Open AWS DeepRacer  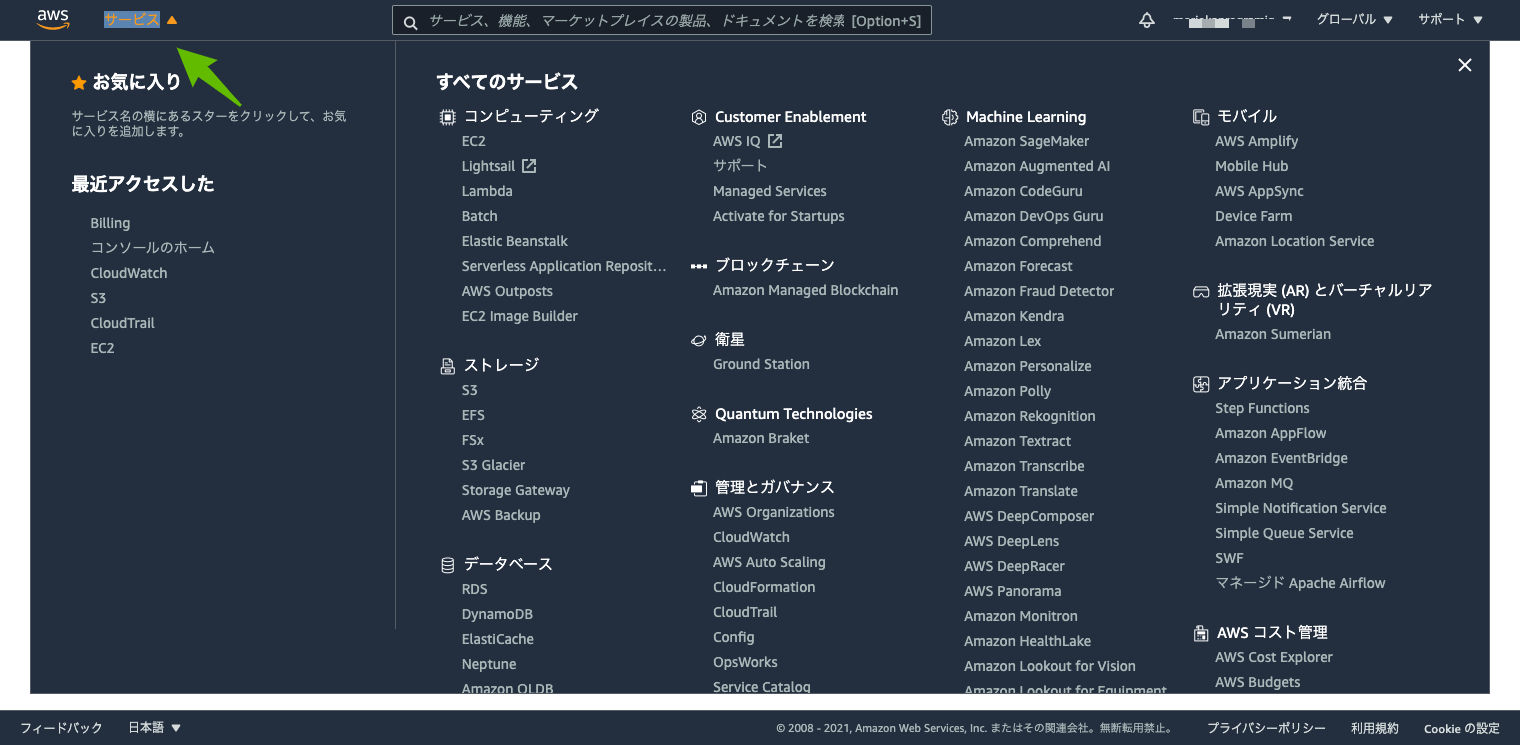pos(1014,566)
